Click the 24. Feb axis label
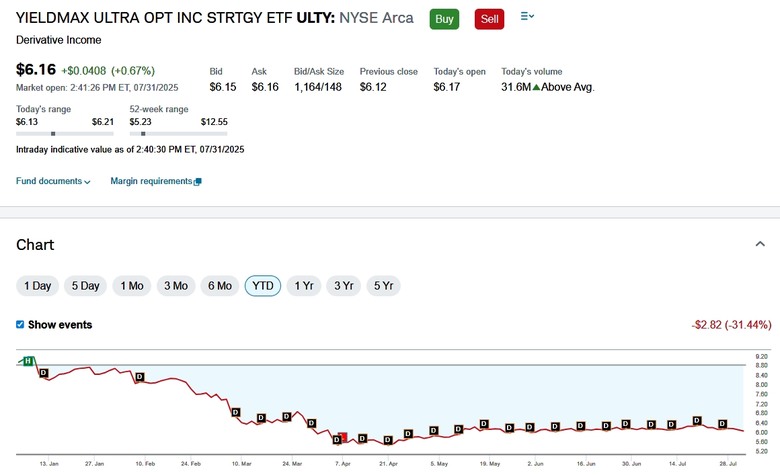Viewport: 780px width, 475px height. click(x=191, y=464)
